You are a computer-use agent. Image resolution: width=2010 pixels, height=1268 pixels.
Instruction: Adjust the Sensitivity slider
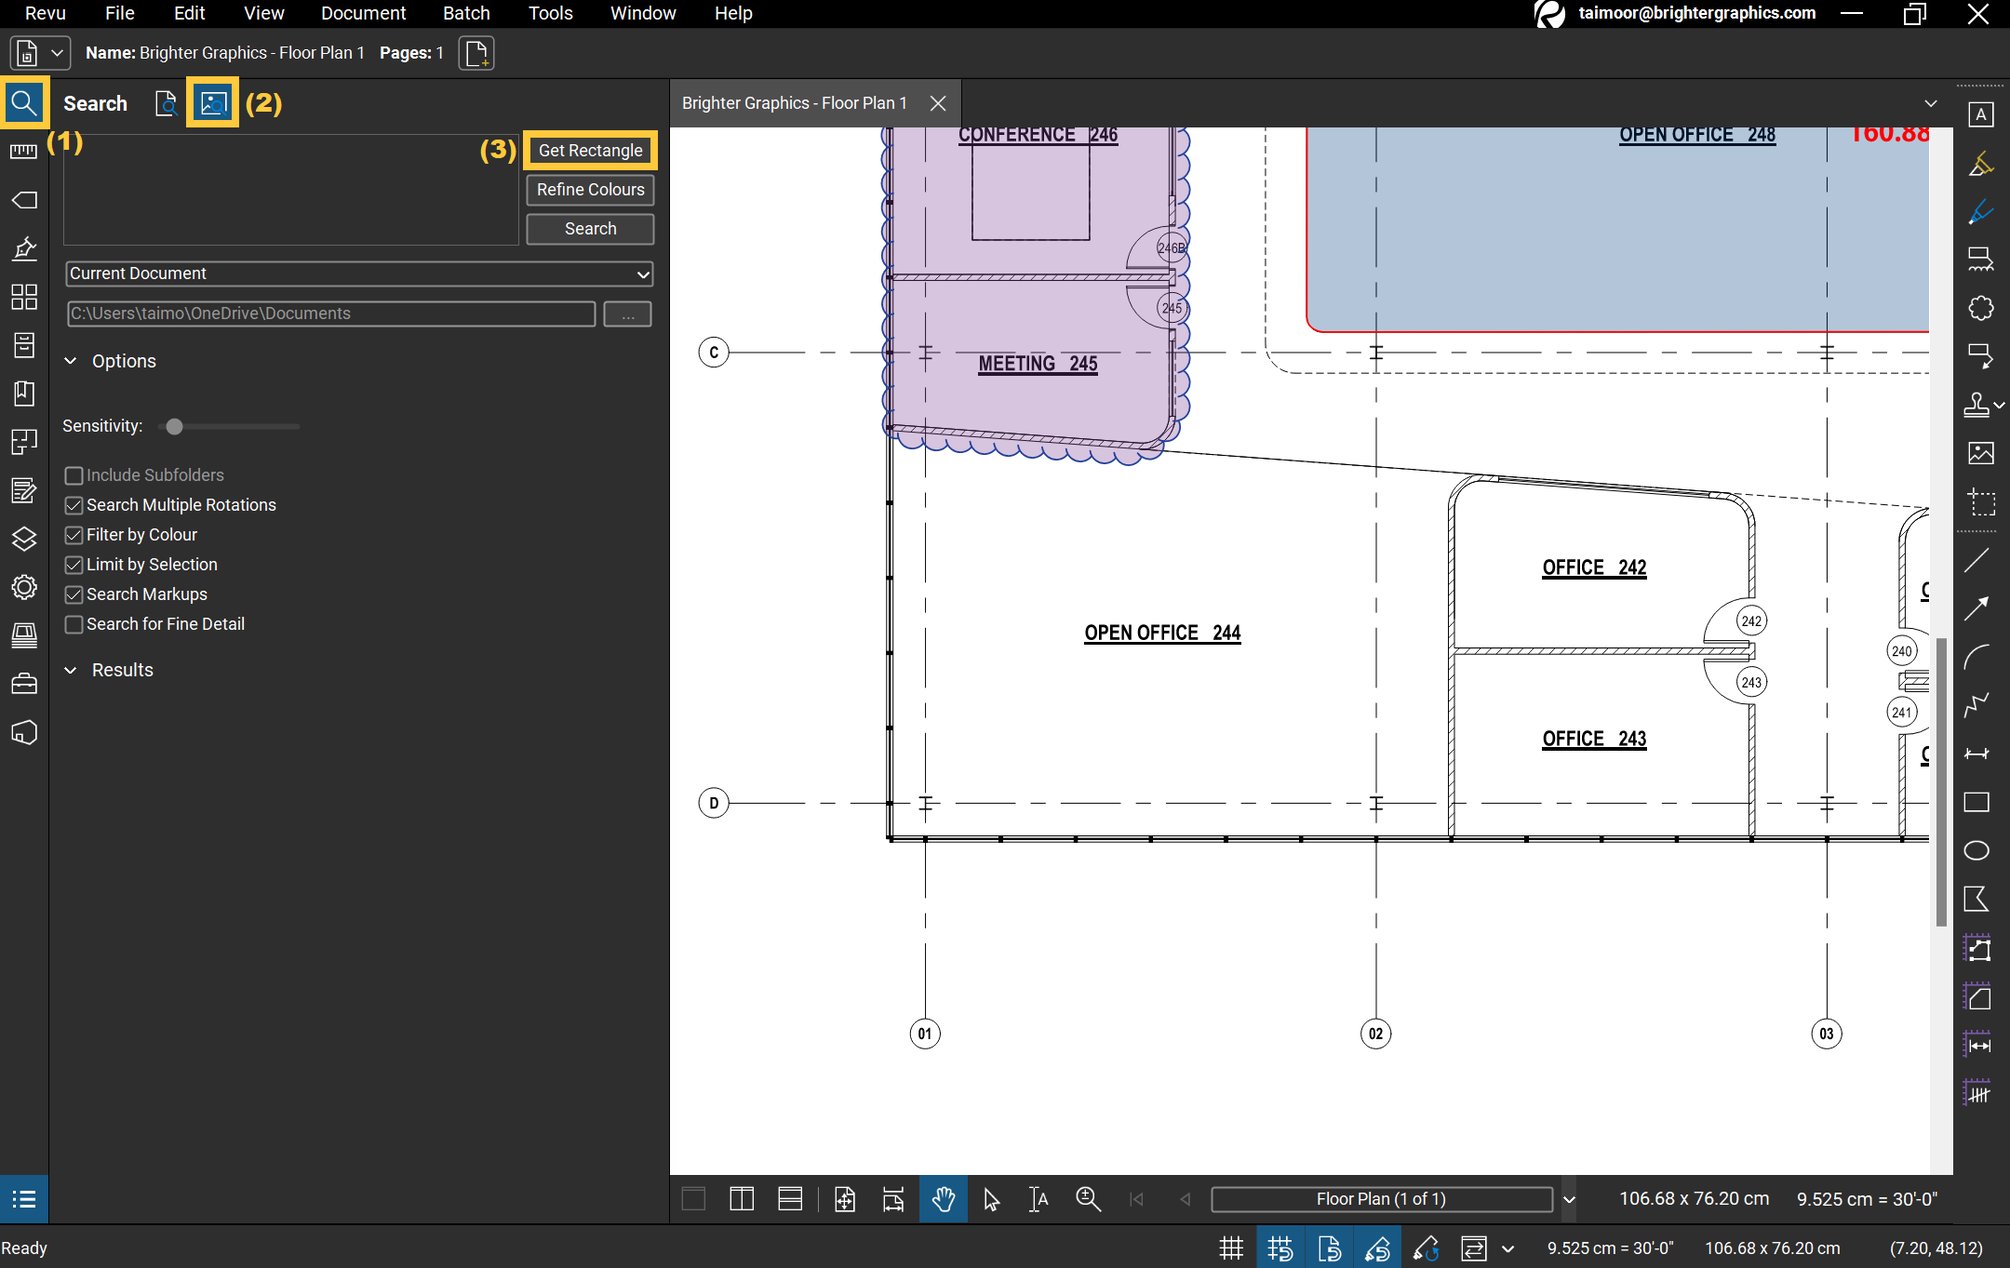tap(174, 426)
